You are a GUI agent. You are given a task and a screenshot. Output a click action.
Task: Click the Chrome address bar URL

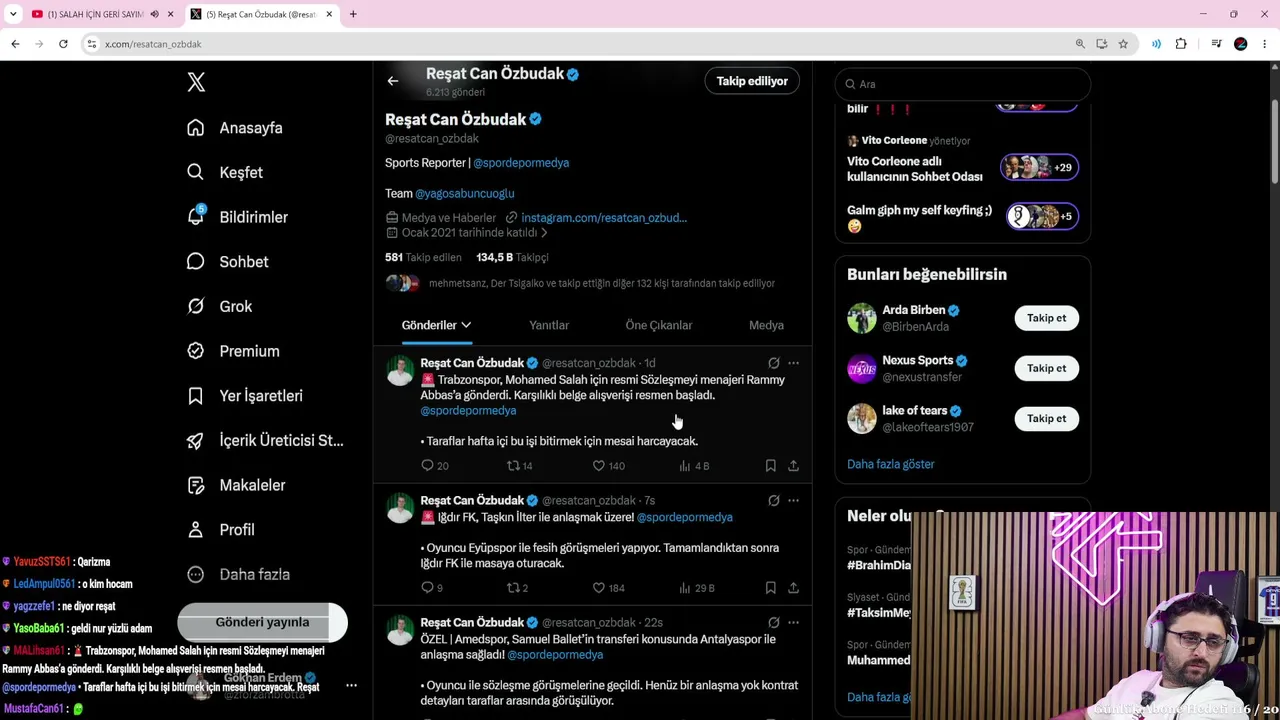153,44
